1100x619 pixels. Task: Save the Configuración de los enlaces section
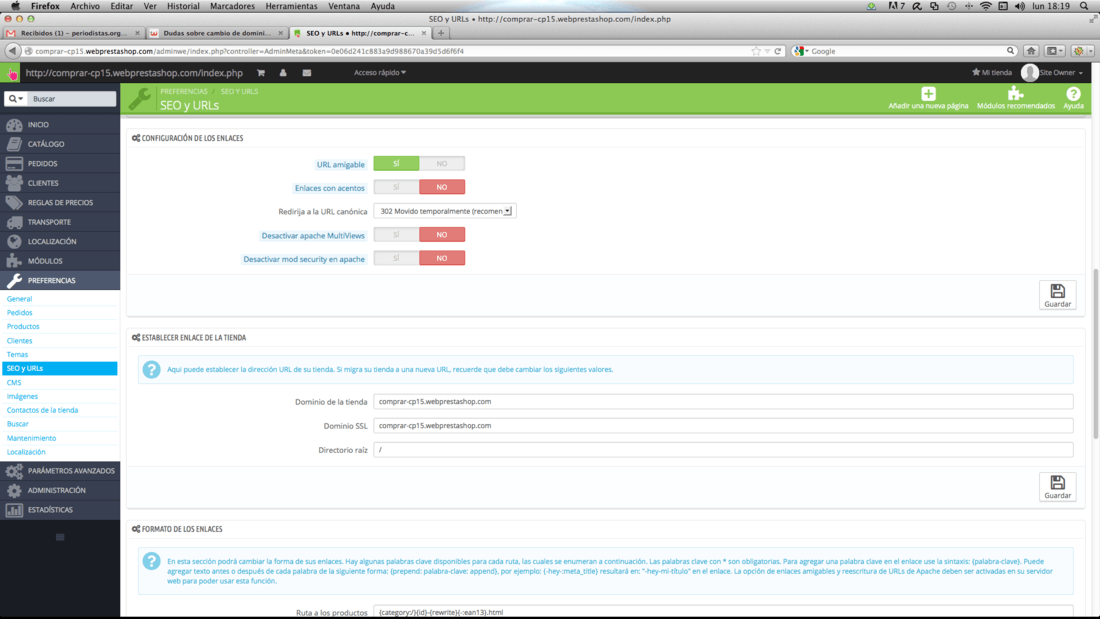click(1057, 295)
